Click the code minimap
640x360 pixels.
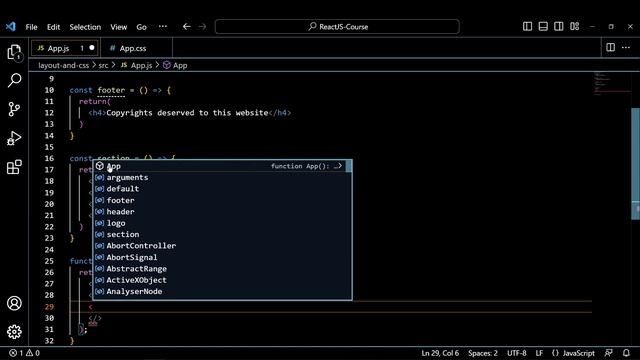coord(611,84)
